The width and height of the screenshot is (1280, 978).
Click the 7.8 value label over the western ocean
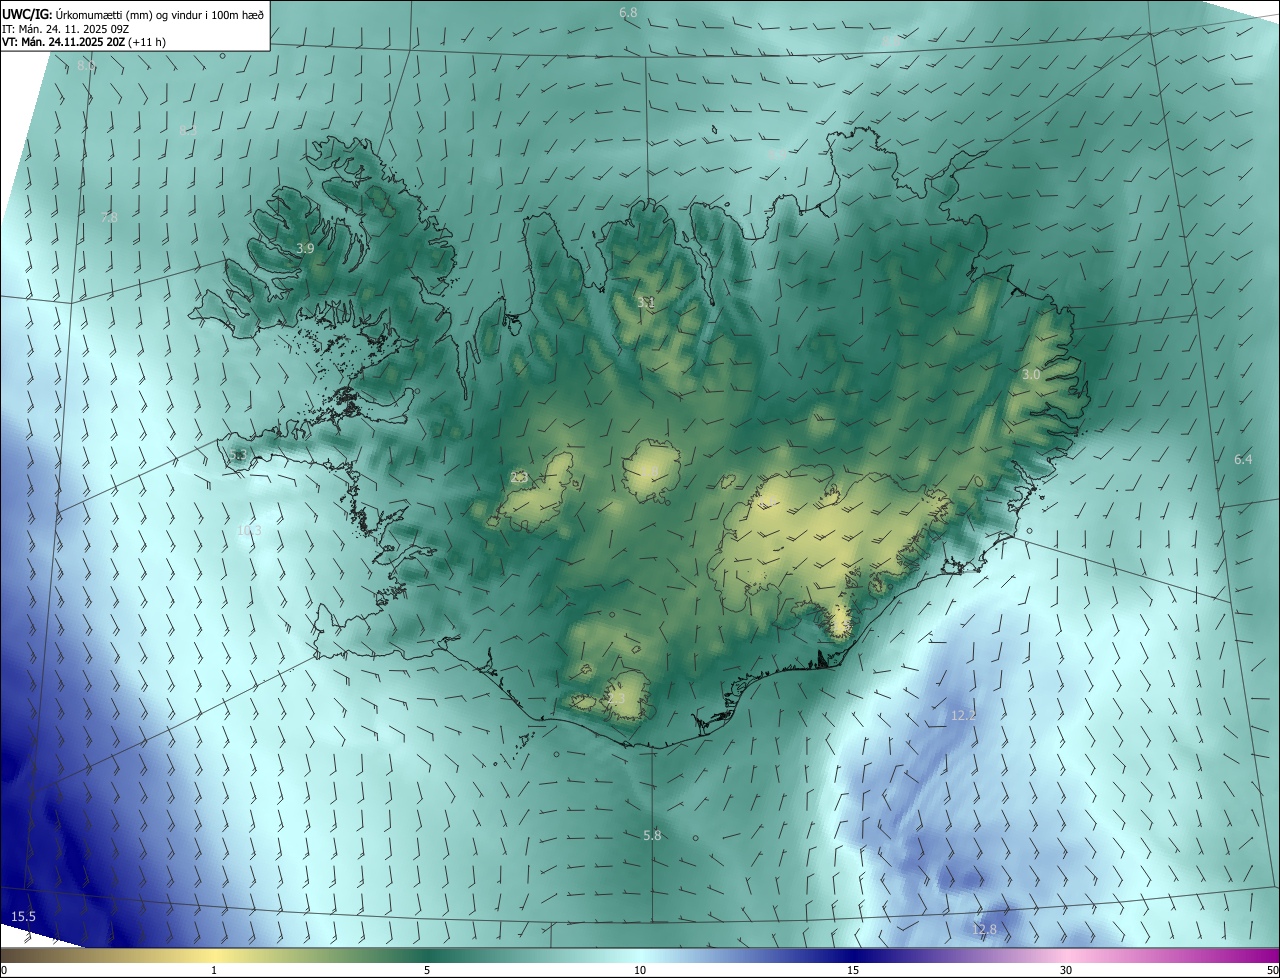pos(109,217)
